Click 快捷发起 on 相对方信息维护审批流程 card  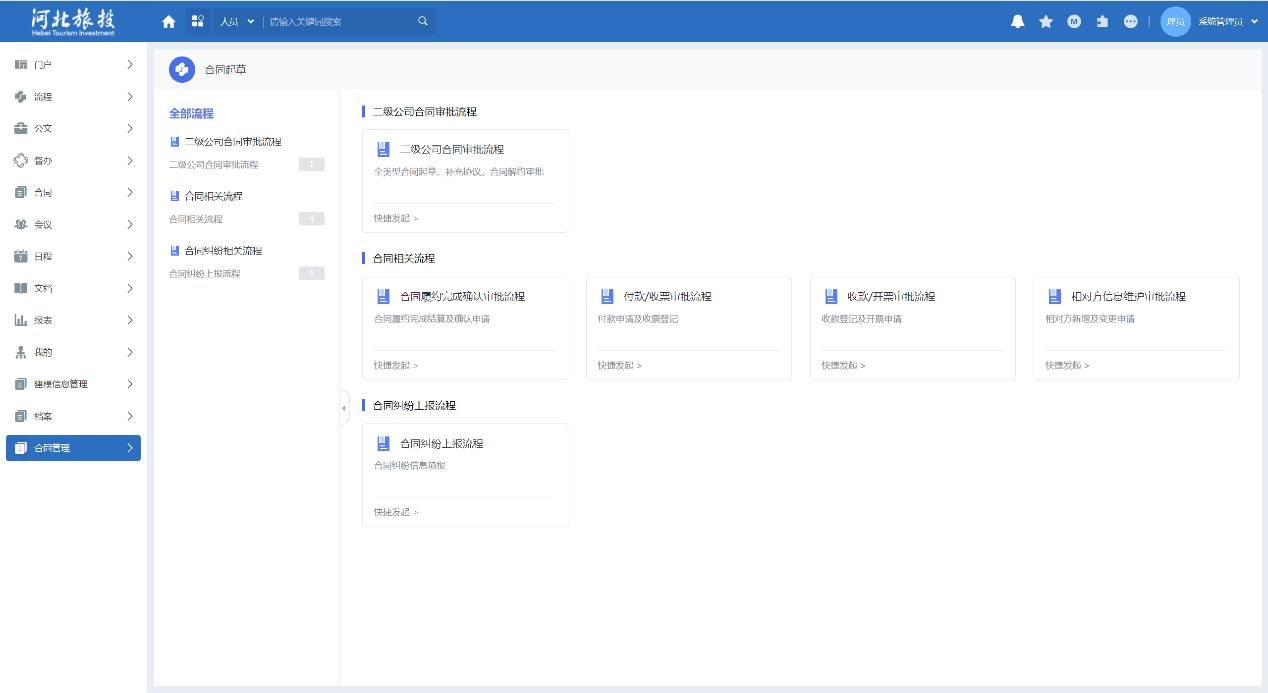1068,366
